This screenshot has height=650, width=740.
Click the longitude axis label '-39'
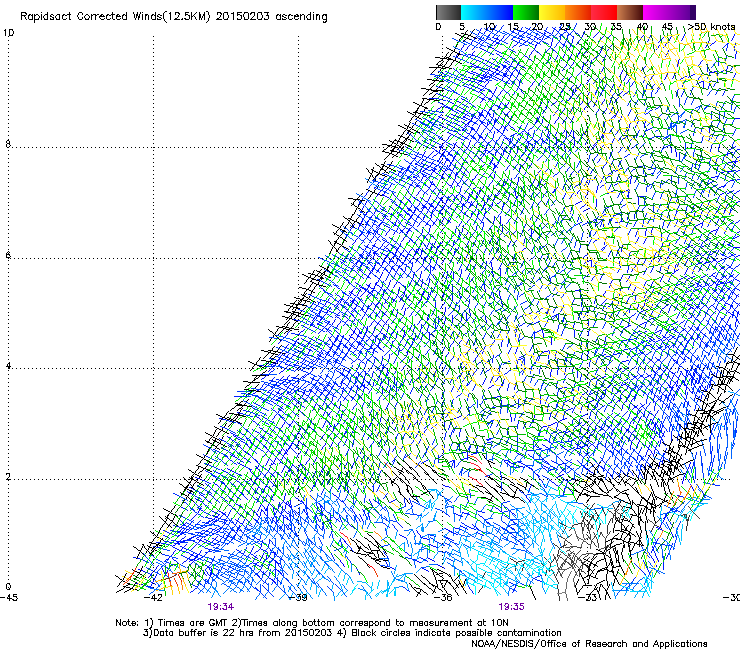tap(298, 598)
